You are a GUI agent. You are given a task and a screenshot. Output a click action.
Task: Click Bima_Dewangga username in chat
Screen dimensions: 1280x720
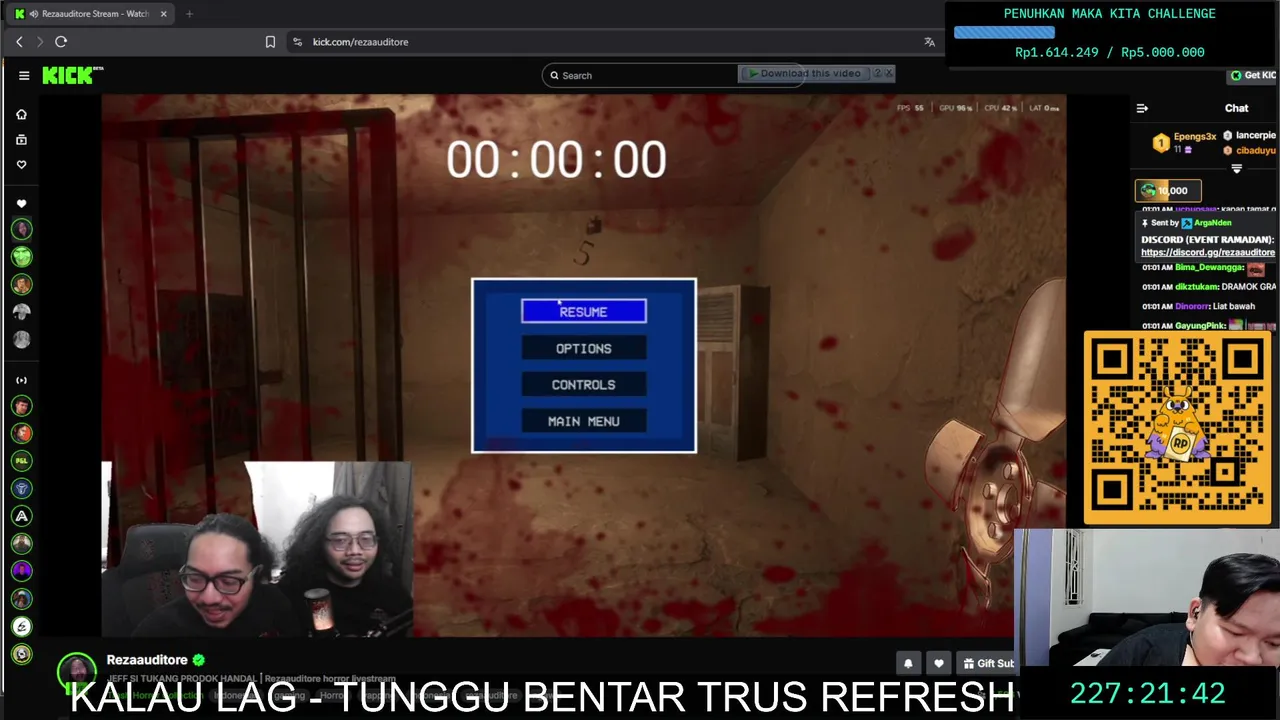point(1209,267)
